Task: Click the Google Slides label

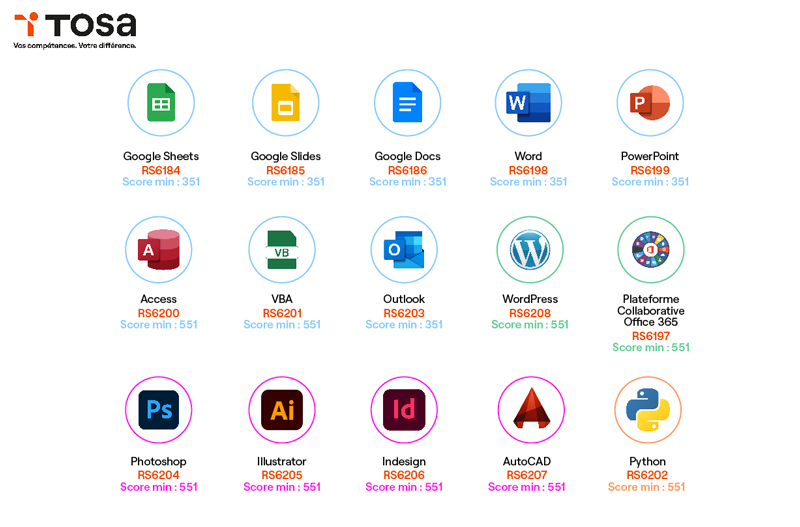Action: (286, 157)
